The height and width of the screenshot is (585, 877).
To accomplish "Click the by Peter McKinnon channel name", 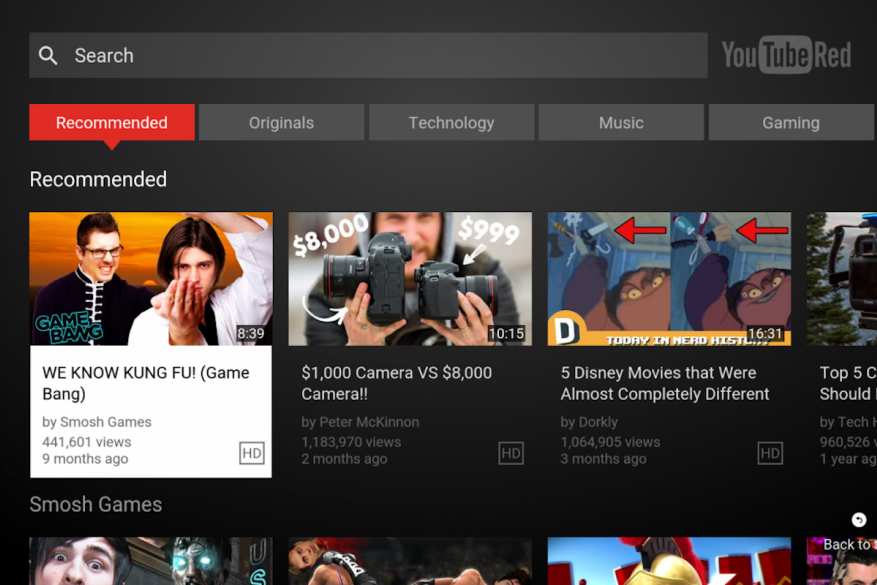I will coord(360,422).
